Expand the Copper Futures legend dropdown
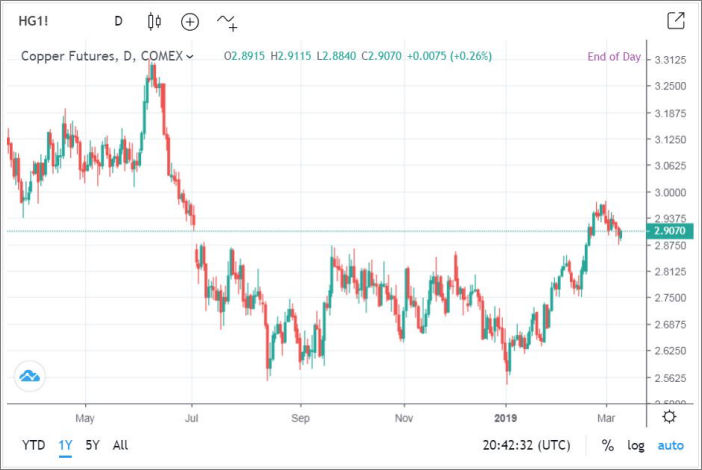The image size is (702, 470). click(x=190, y=57)
